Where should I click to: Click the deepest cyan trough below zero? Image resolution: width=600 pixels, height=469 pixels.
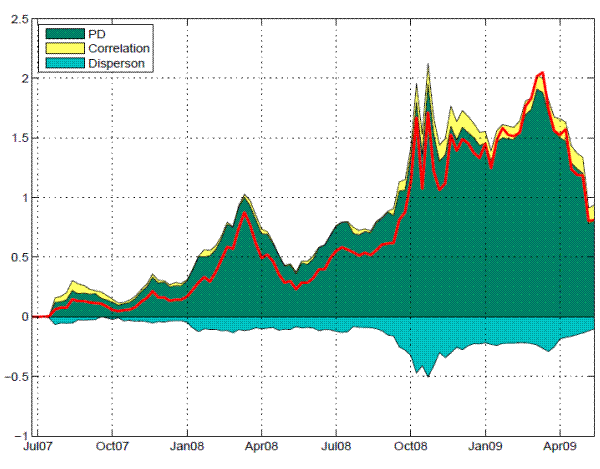(x=428, y=370)
